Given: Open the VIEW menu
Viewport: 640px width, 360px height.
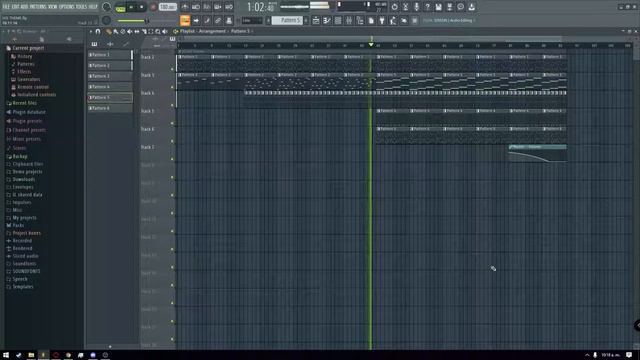Looking at the screenshot, I should [x=53, y=7].
